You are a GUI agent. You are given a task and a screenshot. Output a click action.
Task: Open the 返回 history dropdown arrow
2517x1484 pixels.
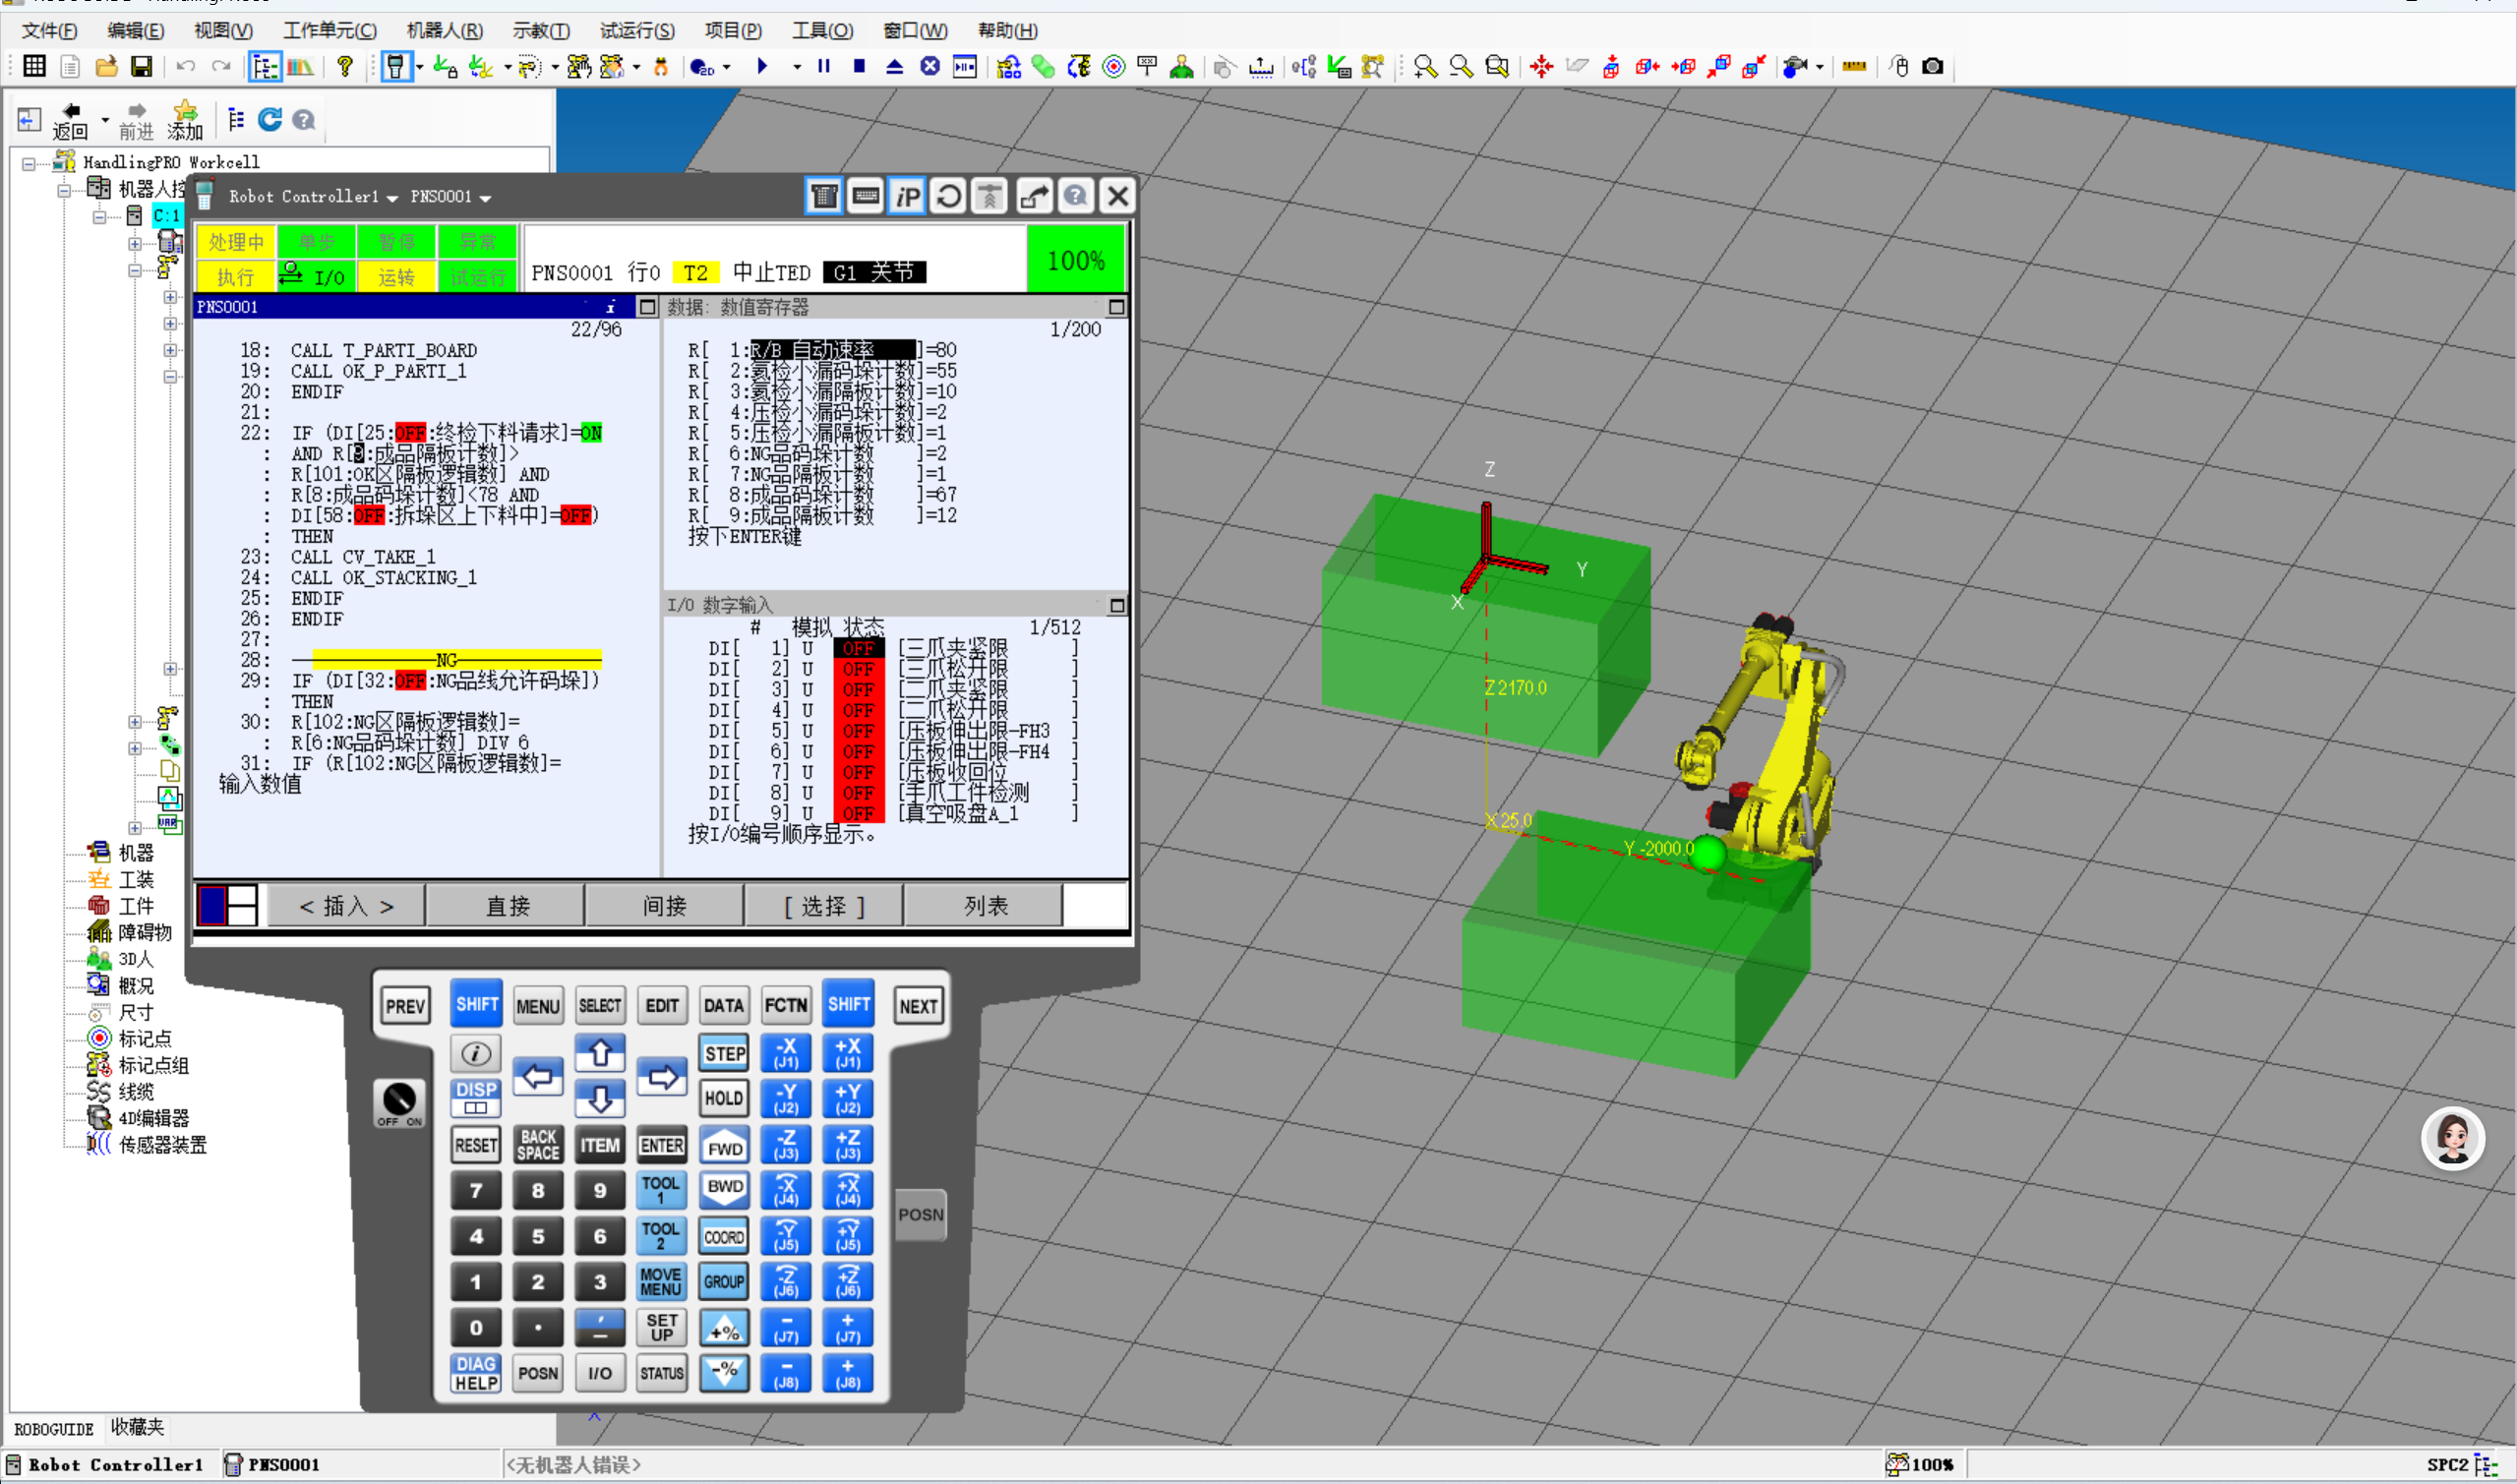104,120
